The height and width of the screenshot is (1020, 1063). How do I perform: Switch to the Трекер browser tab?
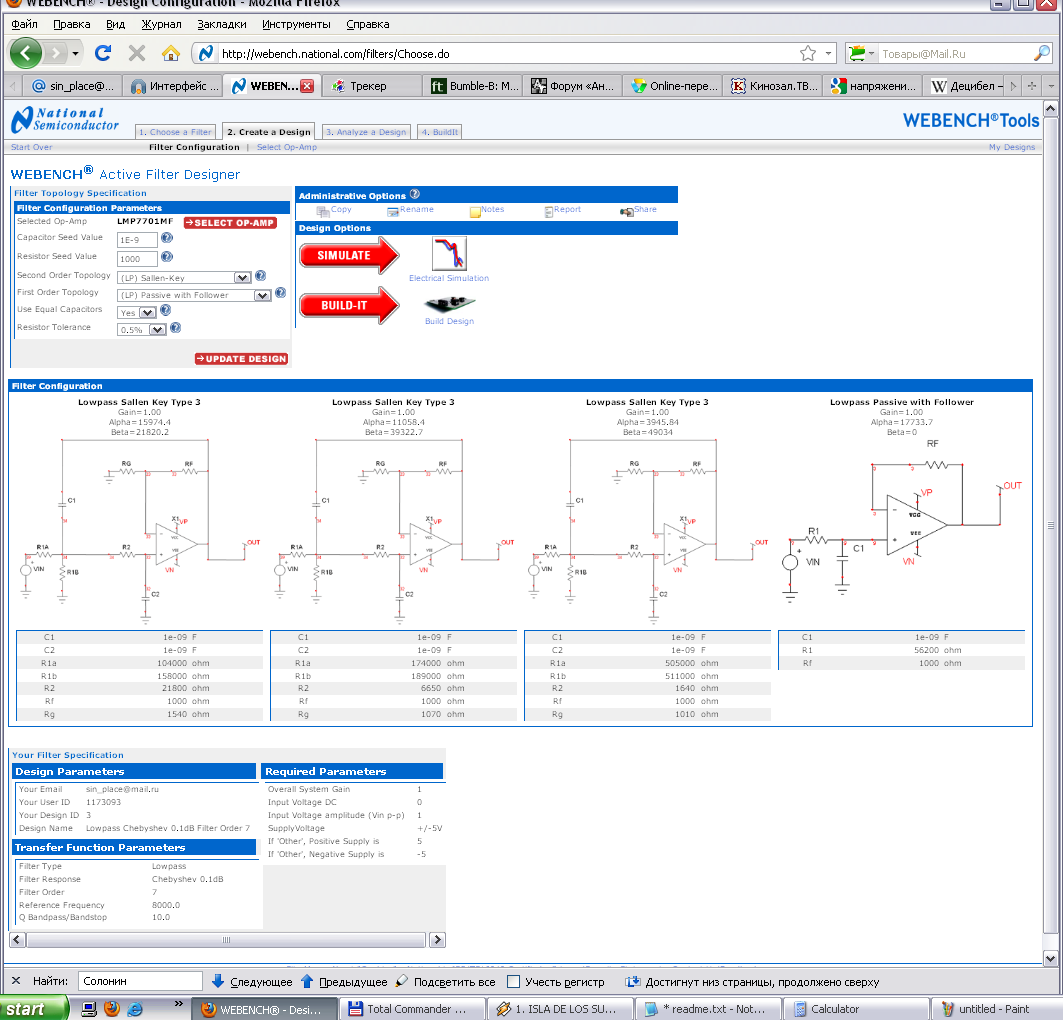(370, 86)
